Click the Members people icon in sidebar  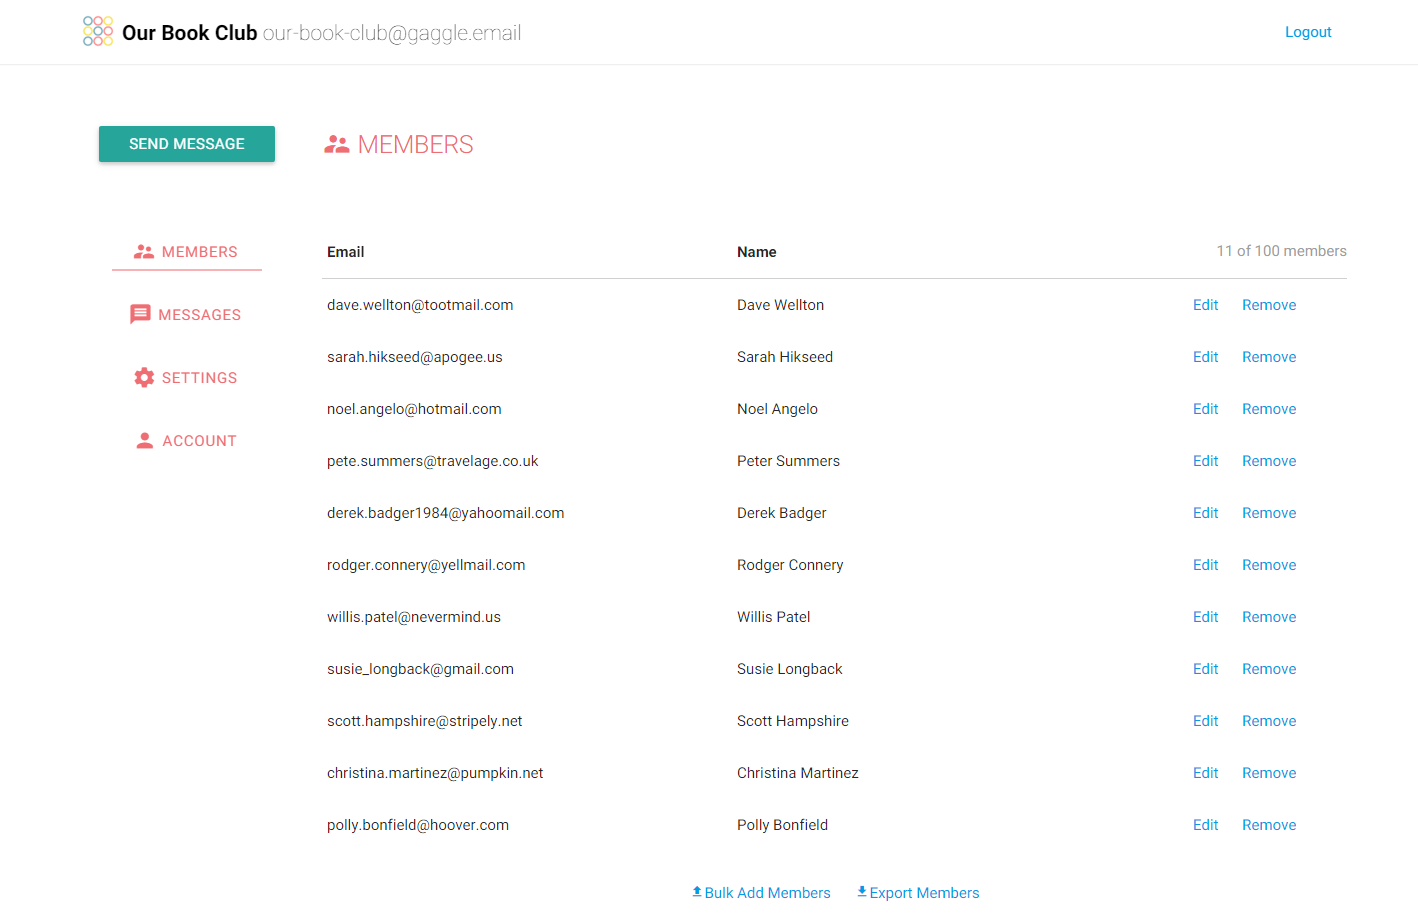(x=144, y=252)
